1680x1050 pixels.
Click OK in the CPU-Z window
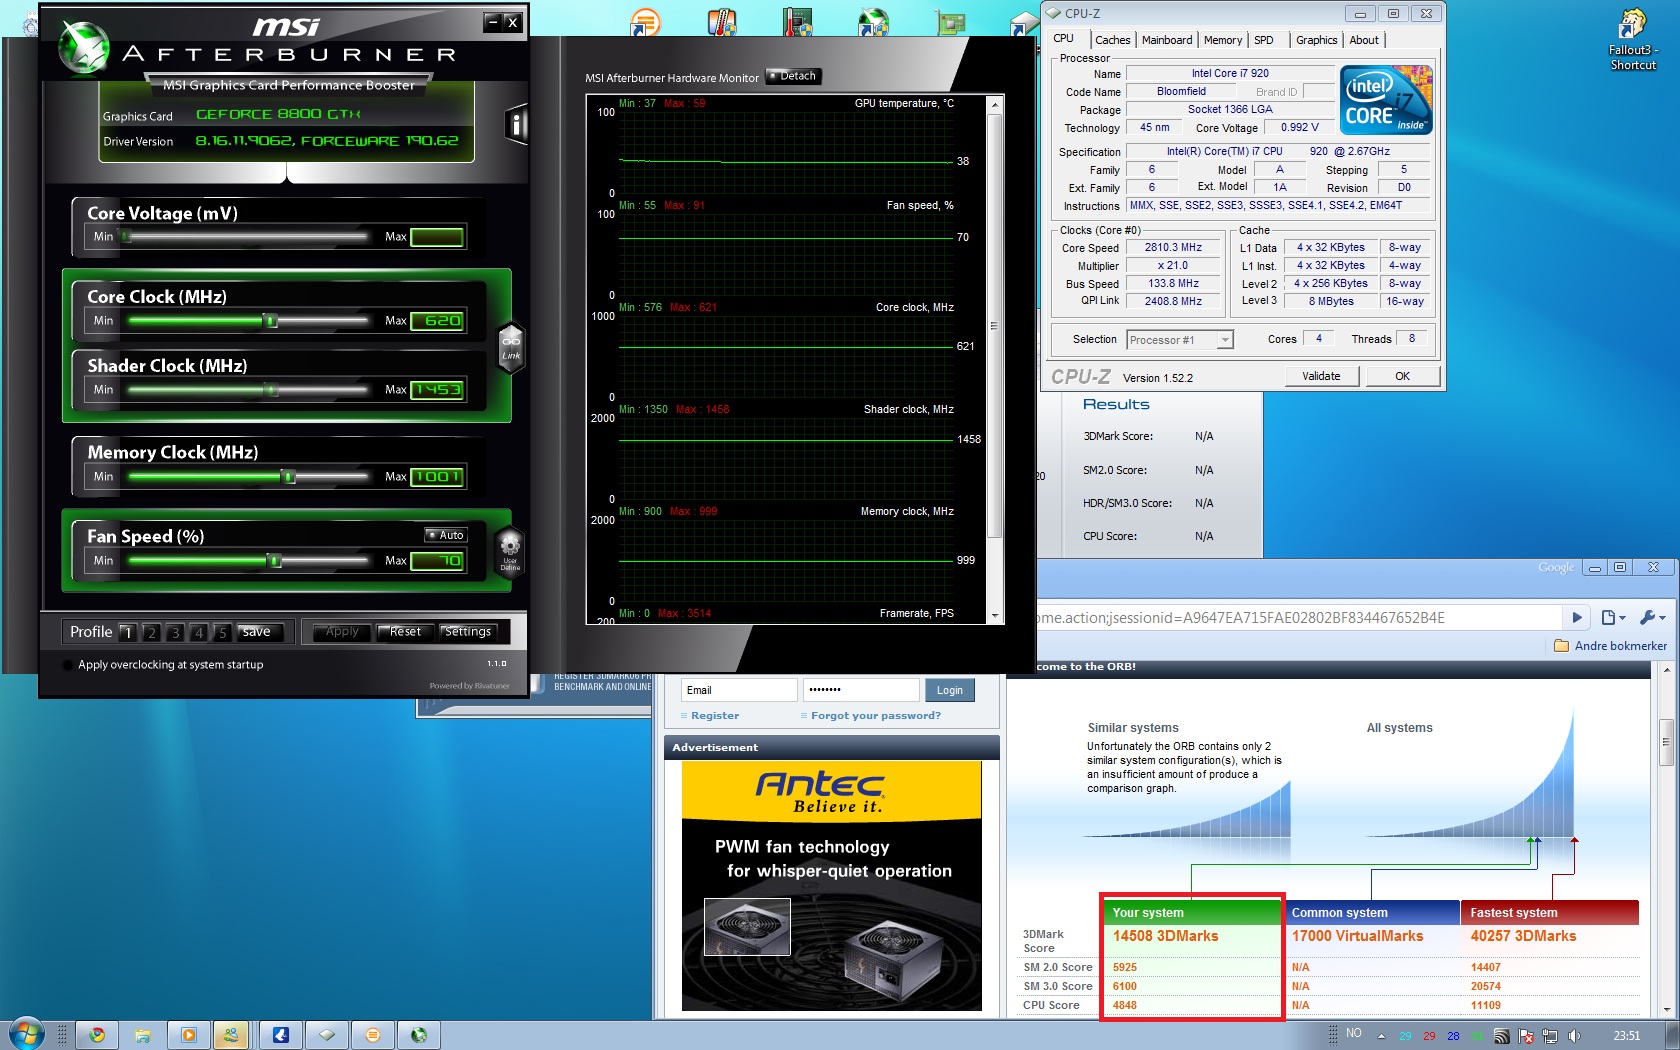(x=1402, y=376)
